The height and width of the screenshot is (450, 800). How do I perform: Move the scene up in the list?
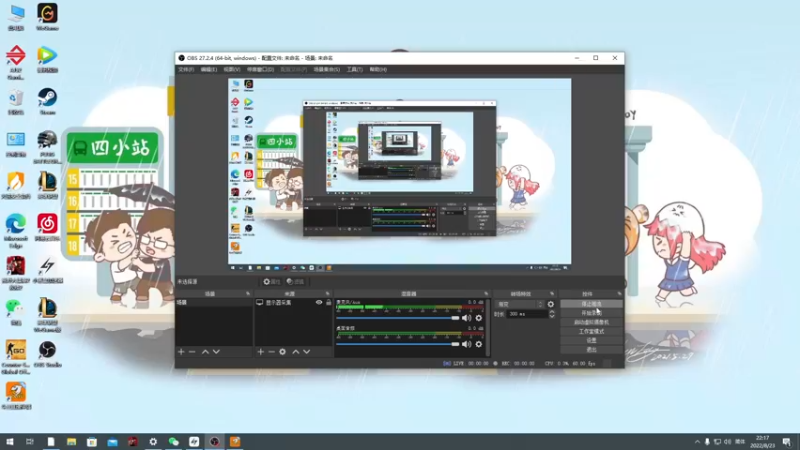205,352
